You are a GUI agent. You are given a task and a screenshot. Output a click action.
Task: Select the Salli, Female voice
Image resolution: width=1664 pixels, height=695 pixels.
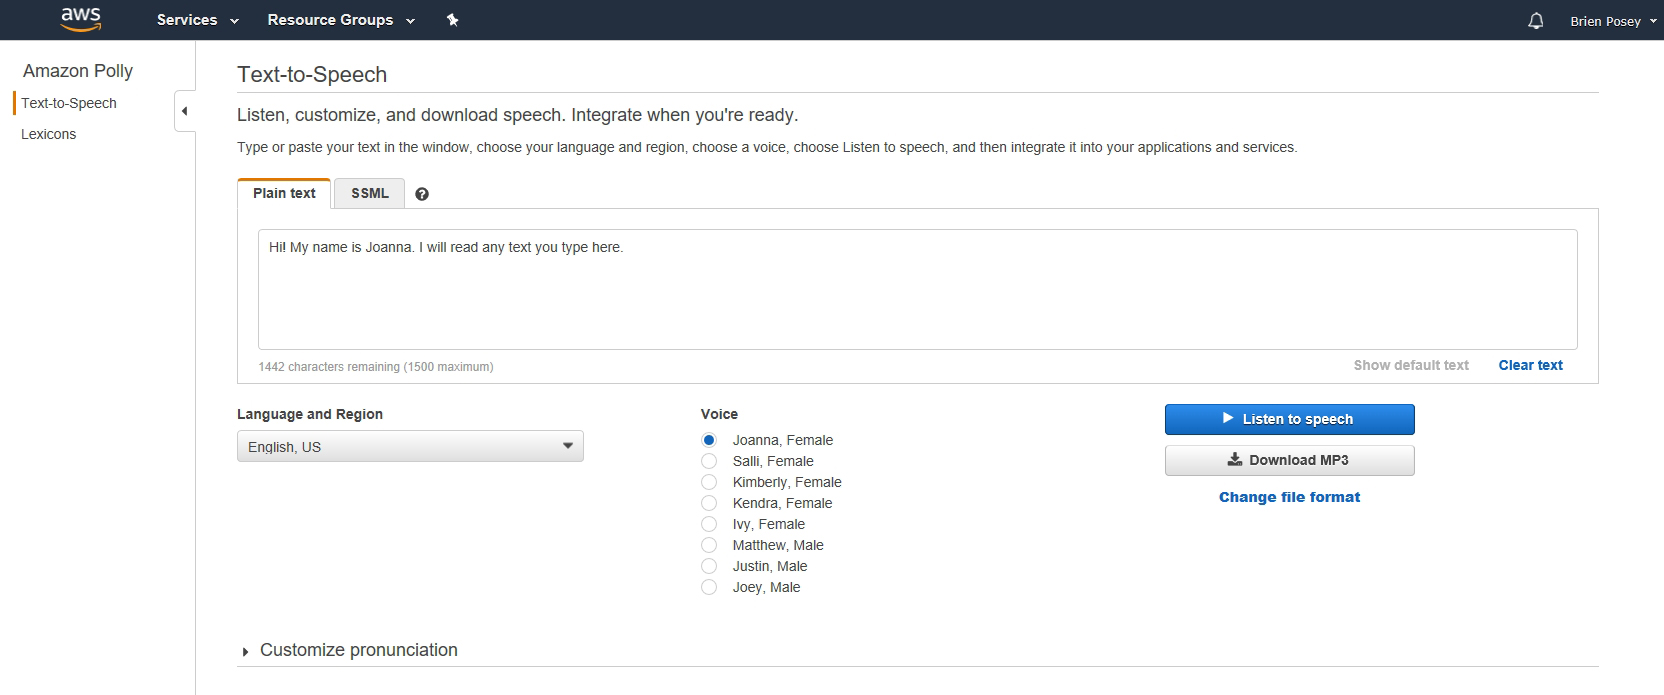709,461
